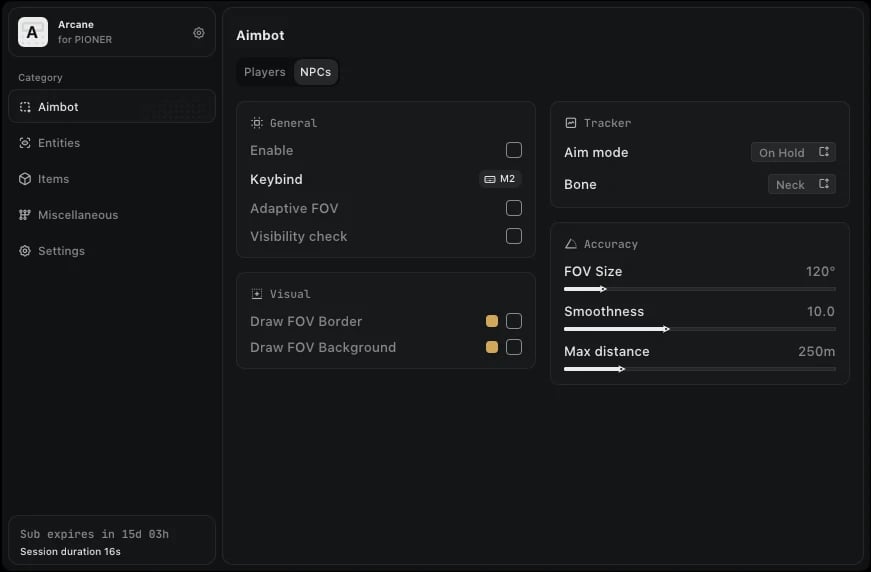Click the Arcane logo icon
The image size is (871, 572).
click(33, 33)
